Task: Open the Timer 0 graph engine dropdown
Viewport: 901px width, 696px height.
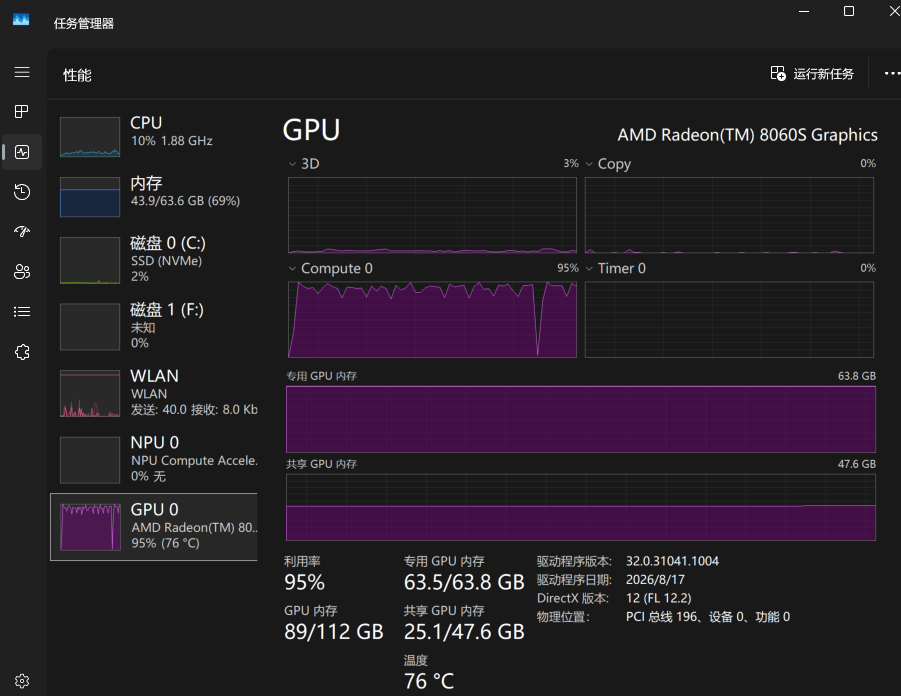Action: 589,268
